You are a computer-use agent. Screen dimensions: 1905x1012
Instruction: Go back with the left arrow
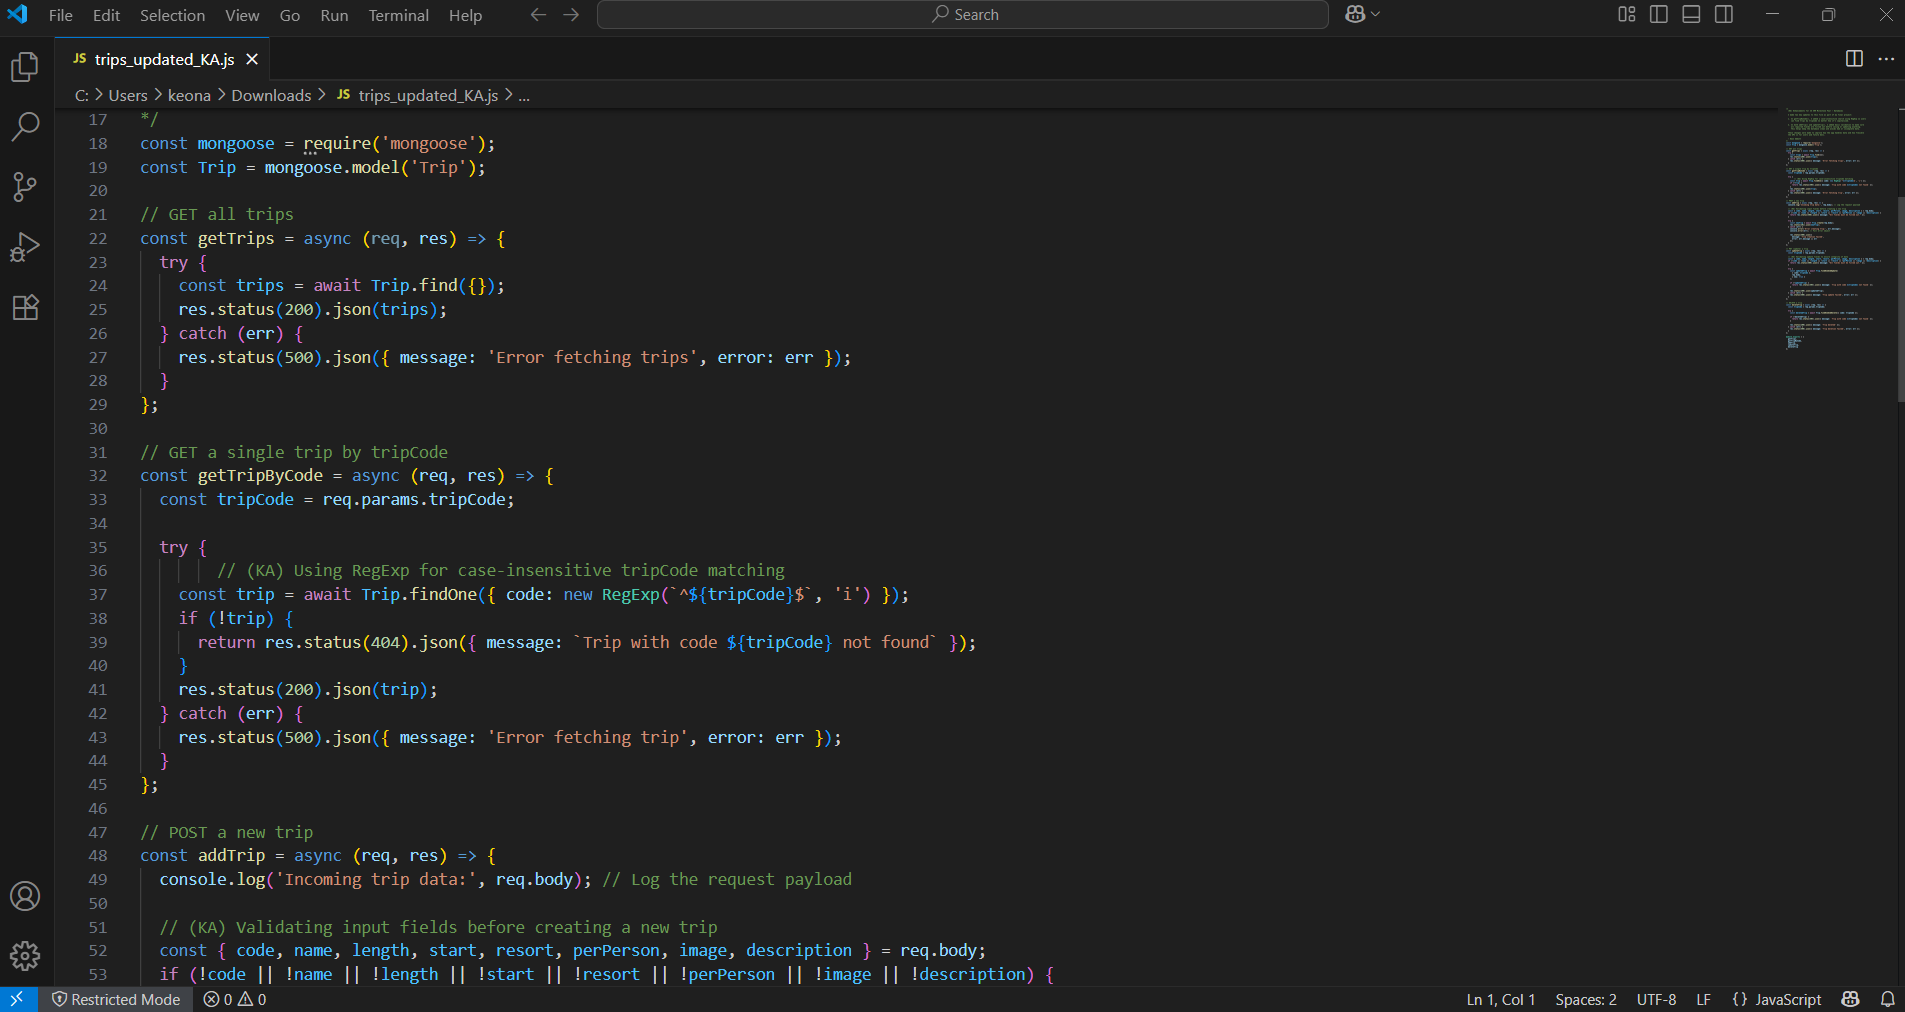click(538, 14)
